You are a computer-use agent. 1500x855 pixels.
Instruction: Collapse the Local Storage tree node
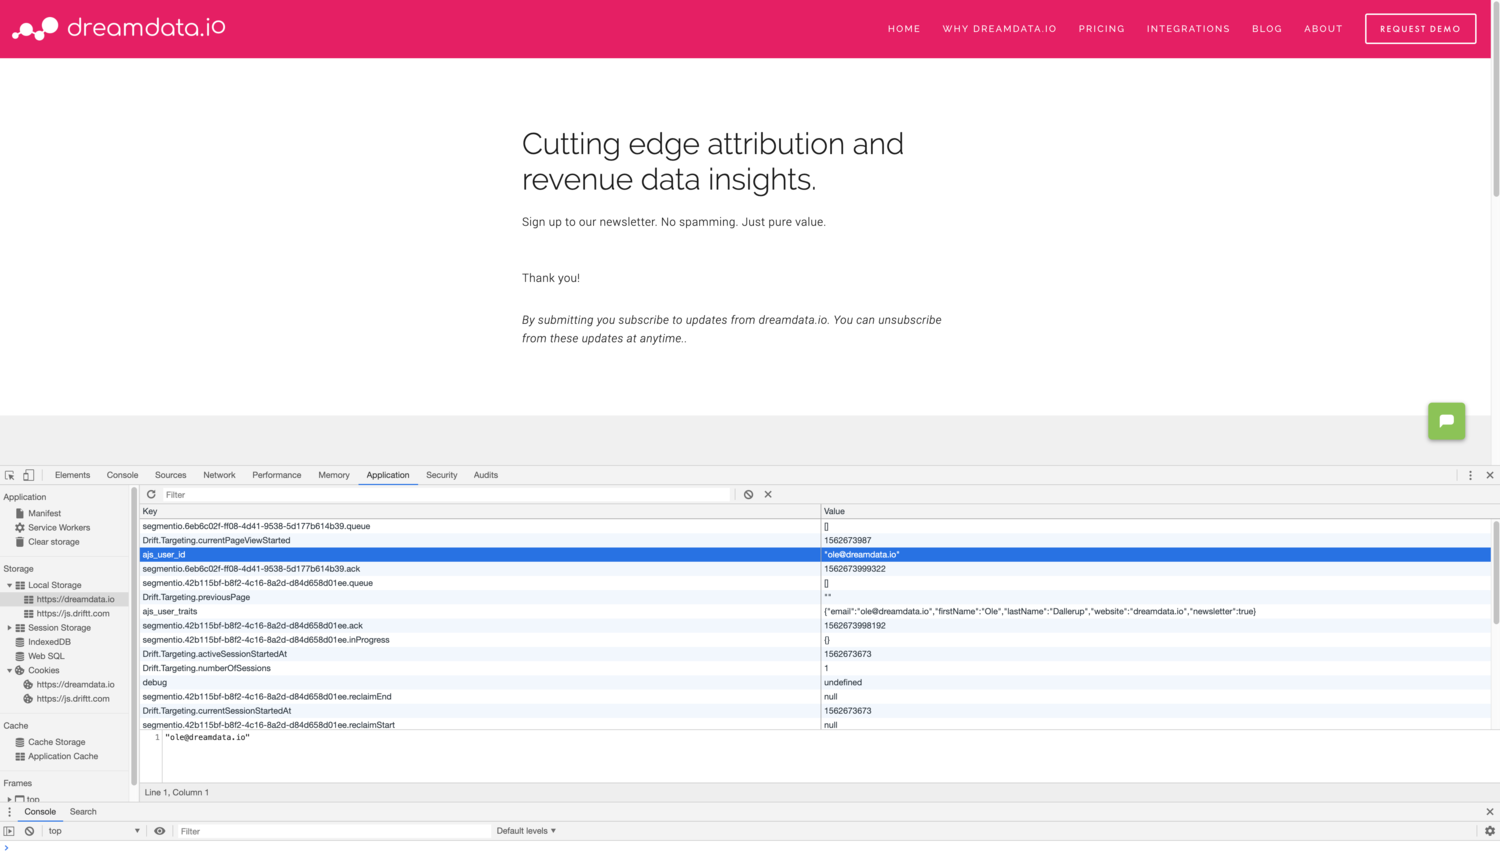pyautogui.click(x=10, y=585)
